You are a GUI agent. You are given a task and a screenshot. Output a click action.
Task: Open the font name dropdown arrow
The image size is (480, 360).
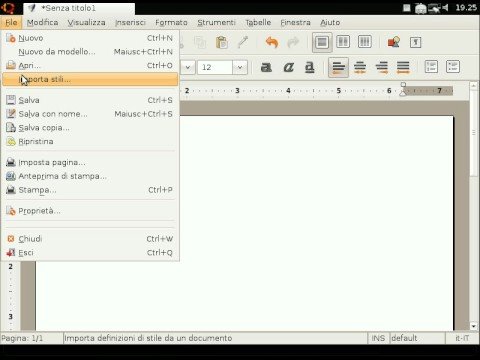pos(188,67)
